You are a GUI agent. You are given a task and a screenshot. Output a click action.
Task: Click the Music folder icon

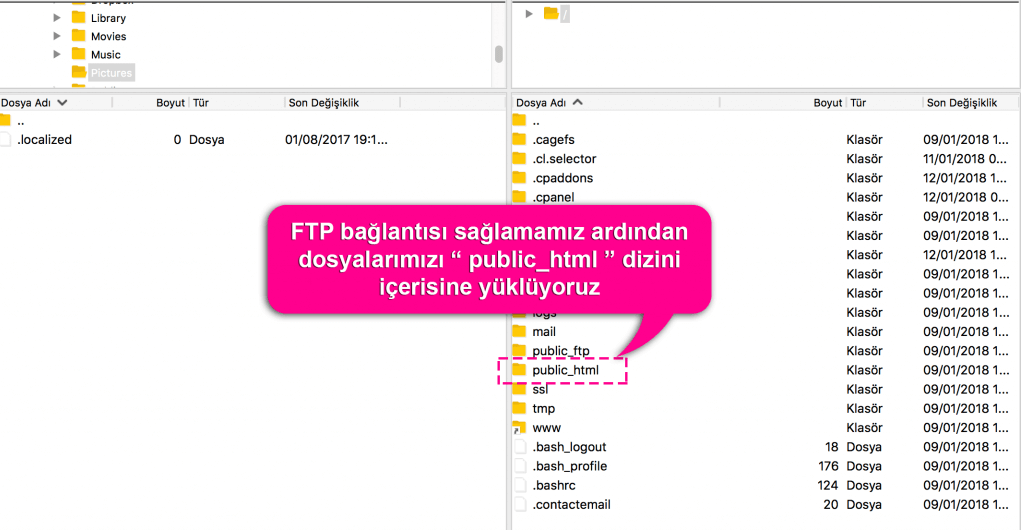79,53
